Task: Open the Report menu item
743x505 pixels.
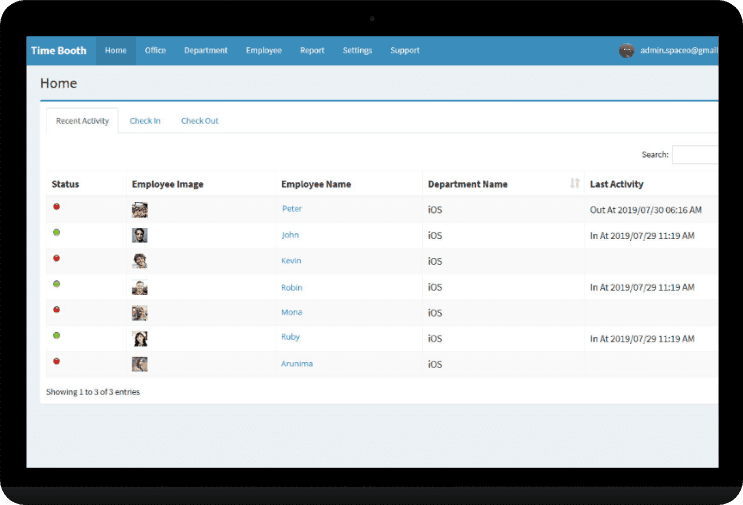Action: coord(312,50)
